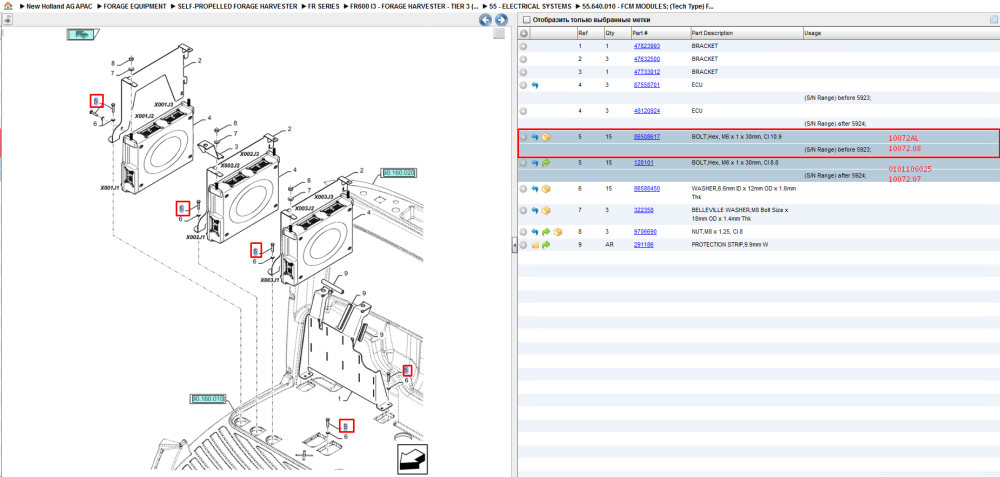Open part number link 47632500

click(646, 59)
